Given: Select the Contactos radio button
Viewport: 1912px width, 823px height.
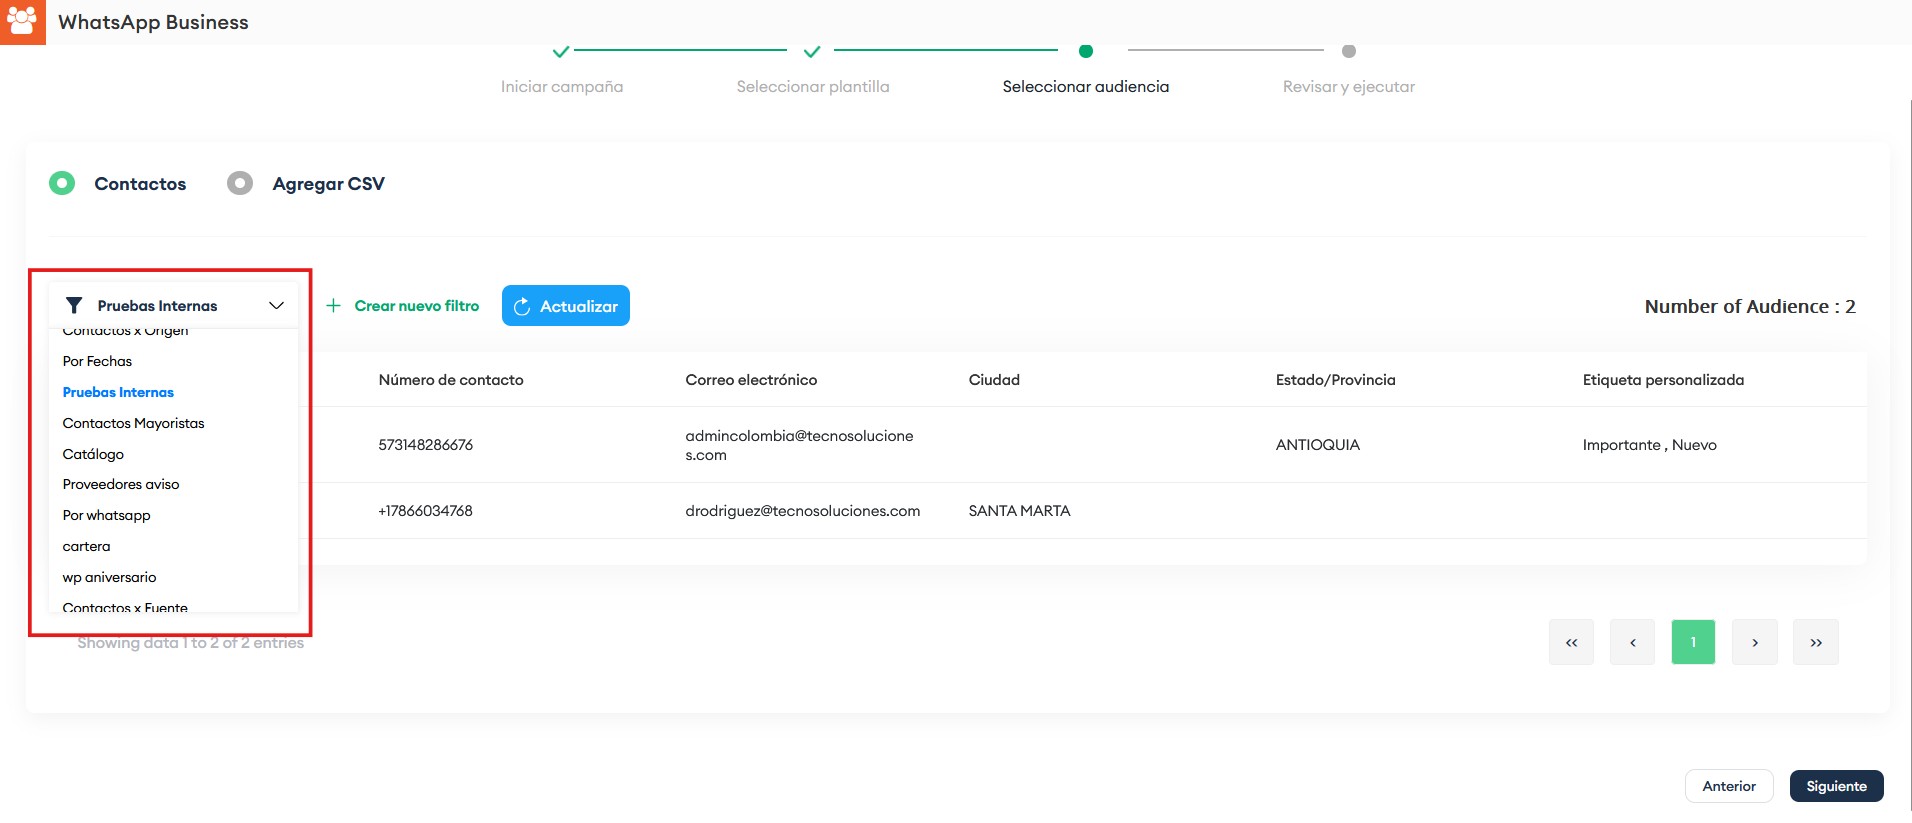Looking at the screenshot, I should pos(62,183).
